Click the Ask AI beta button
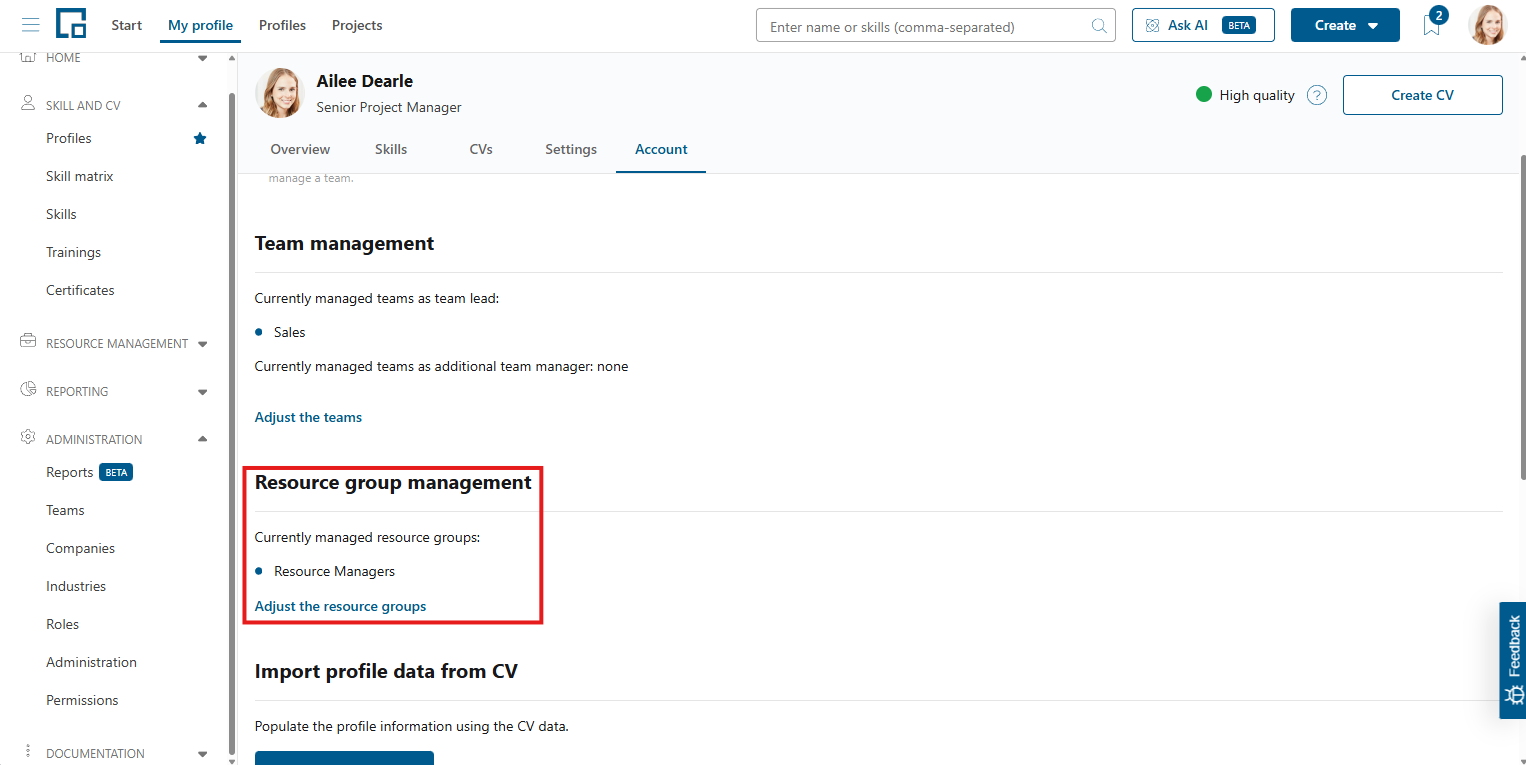The image size is (1526, 765). click(x=1203, y=25)
